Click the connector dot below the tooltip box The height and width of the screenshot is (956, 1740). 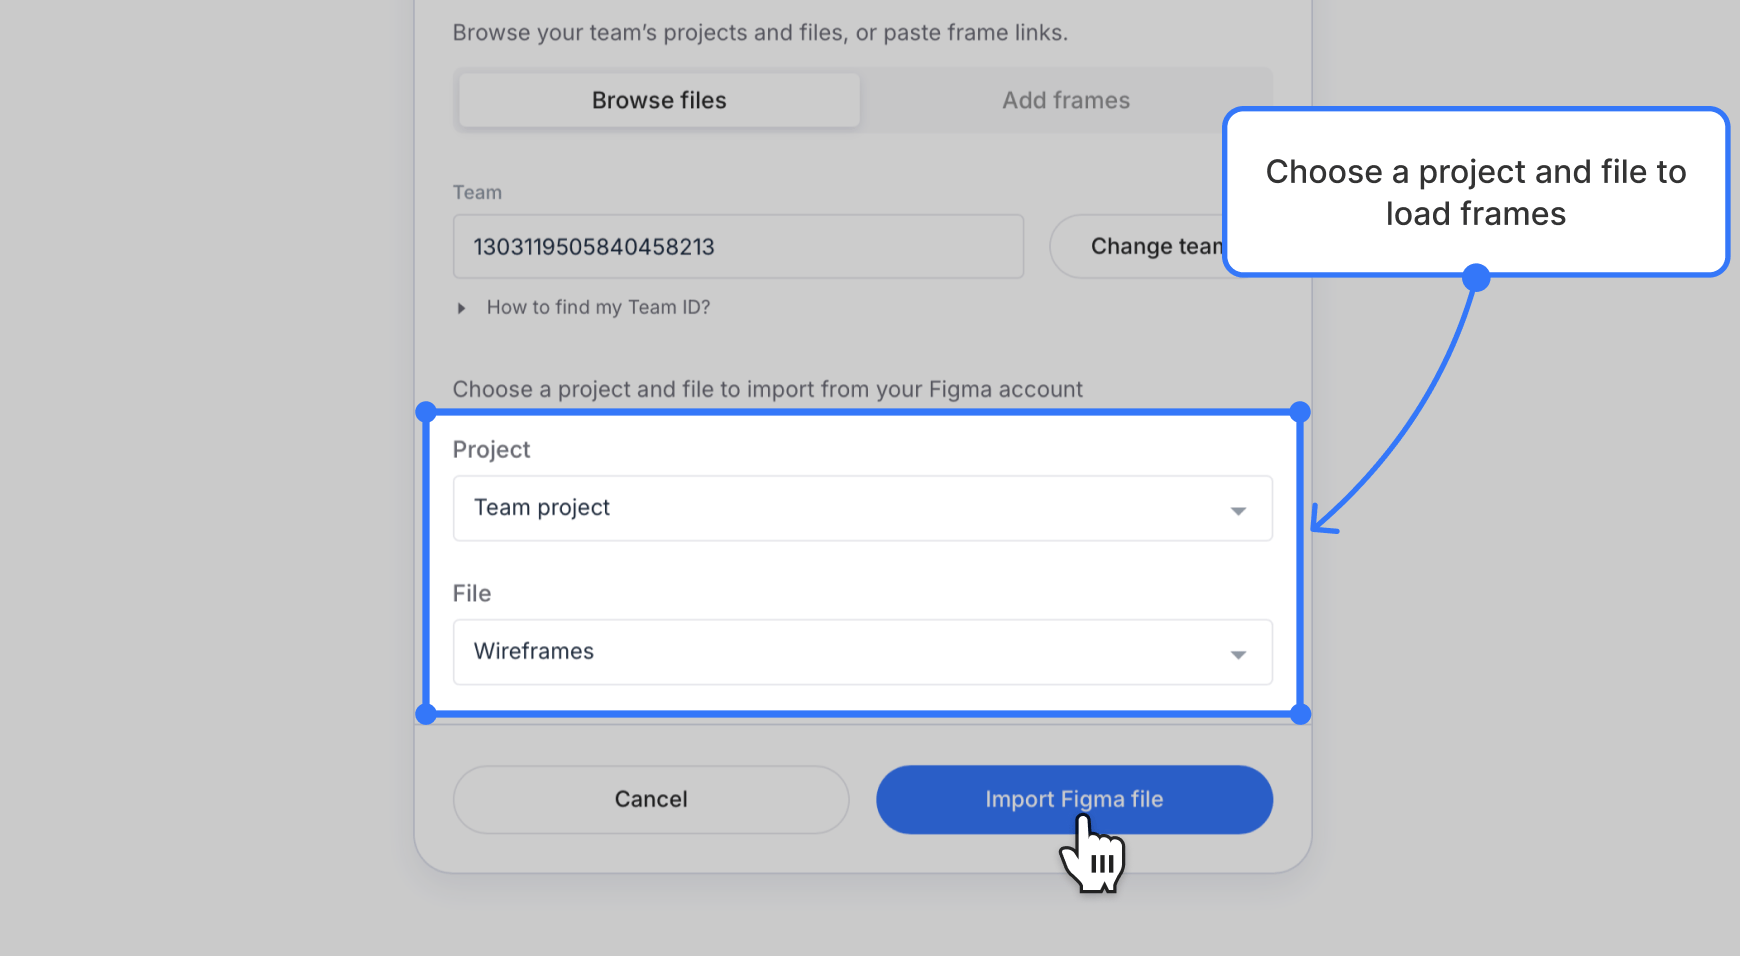pyautogui.click(x=1477, y=280)
